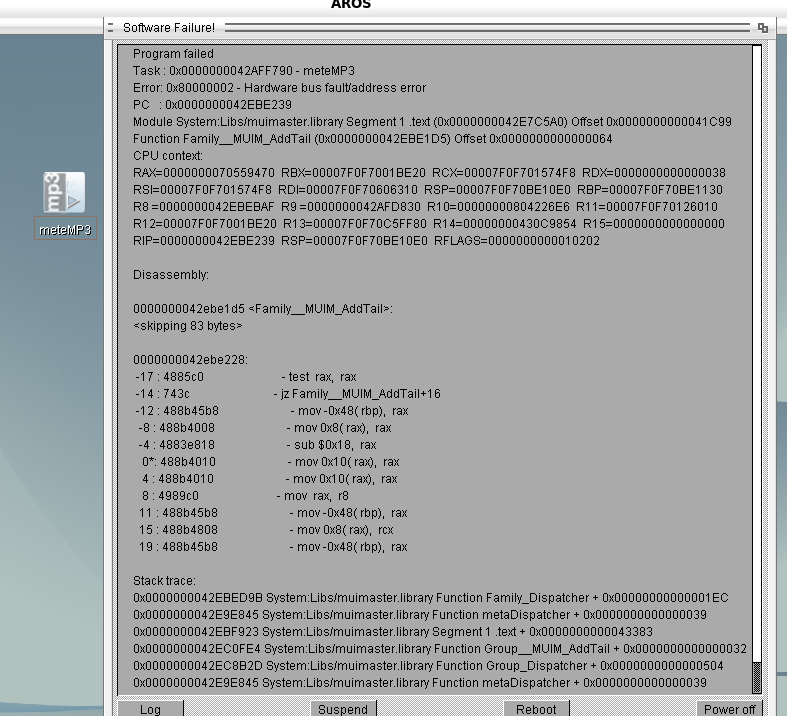Click the 0x0000000042EC0FE4 Group__MUIM_AddTail stack line
787x716 pixels.
[440, 649]
